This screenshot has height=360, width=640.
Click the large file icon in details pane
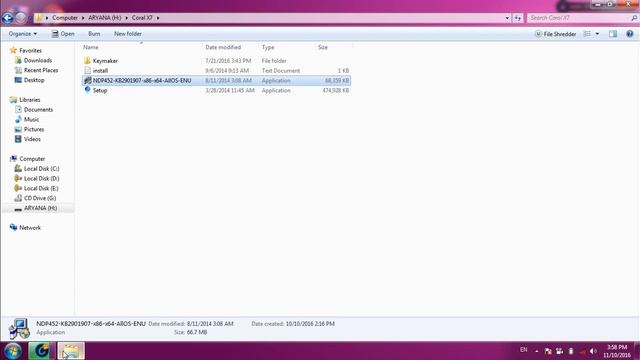pos(20,329)
